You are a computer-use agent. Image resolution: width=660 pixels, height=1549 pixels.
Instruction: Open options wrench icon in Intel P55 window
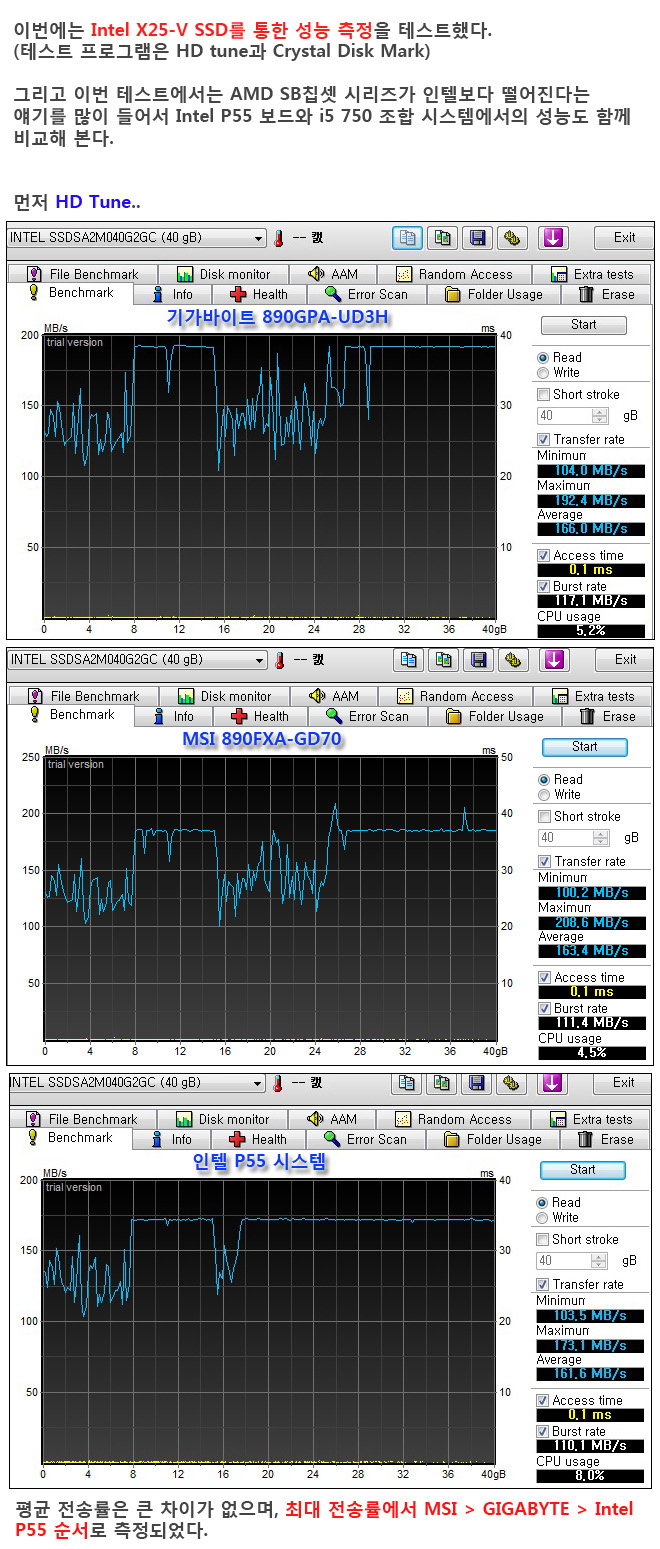click(513, 1083)
